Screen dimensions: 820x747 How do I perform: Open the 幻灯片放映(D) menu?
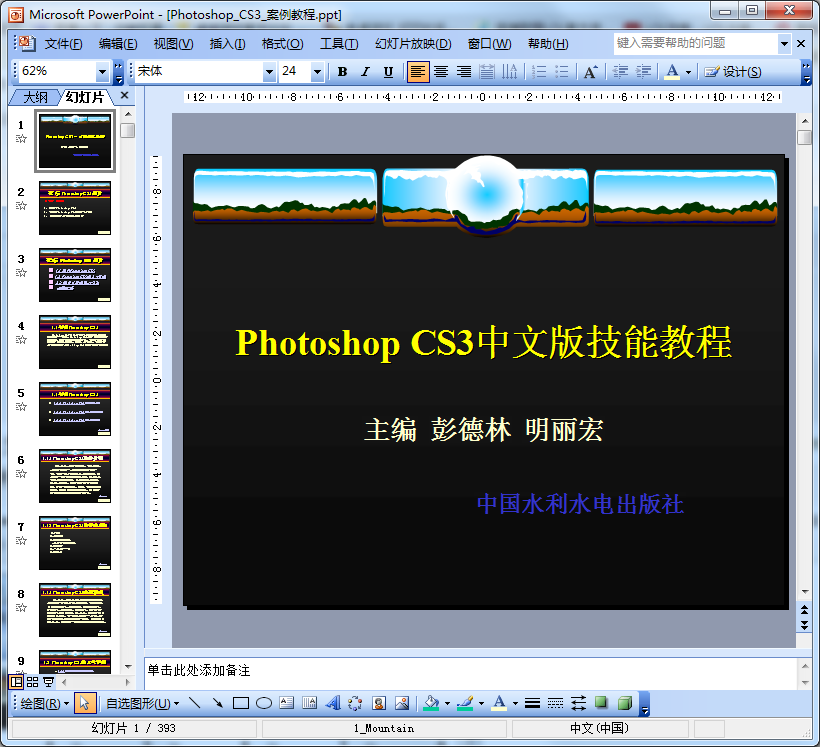pyautogui.click(x=413, y=43)
